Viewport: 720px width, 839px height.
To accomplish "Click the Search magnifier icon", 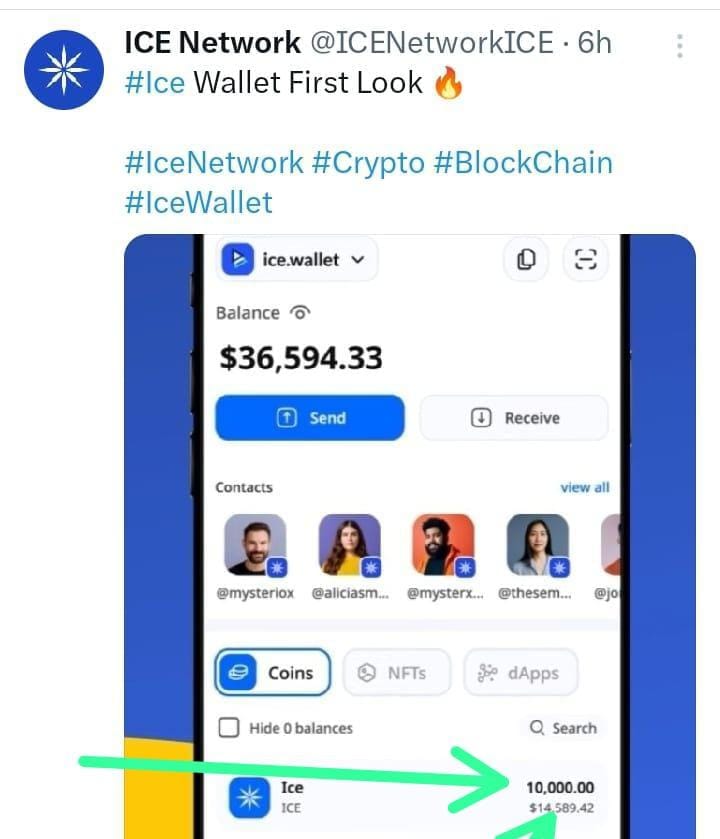I will [537, 728].
